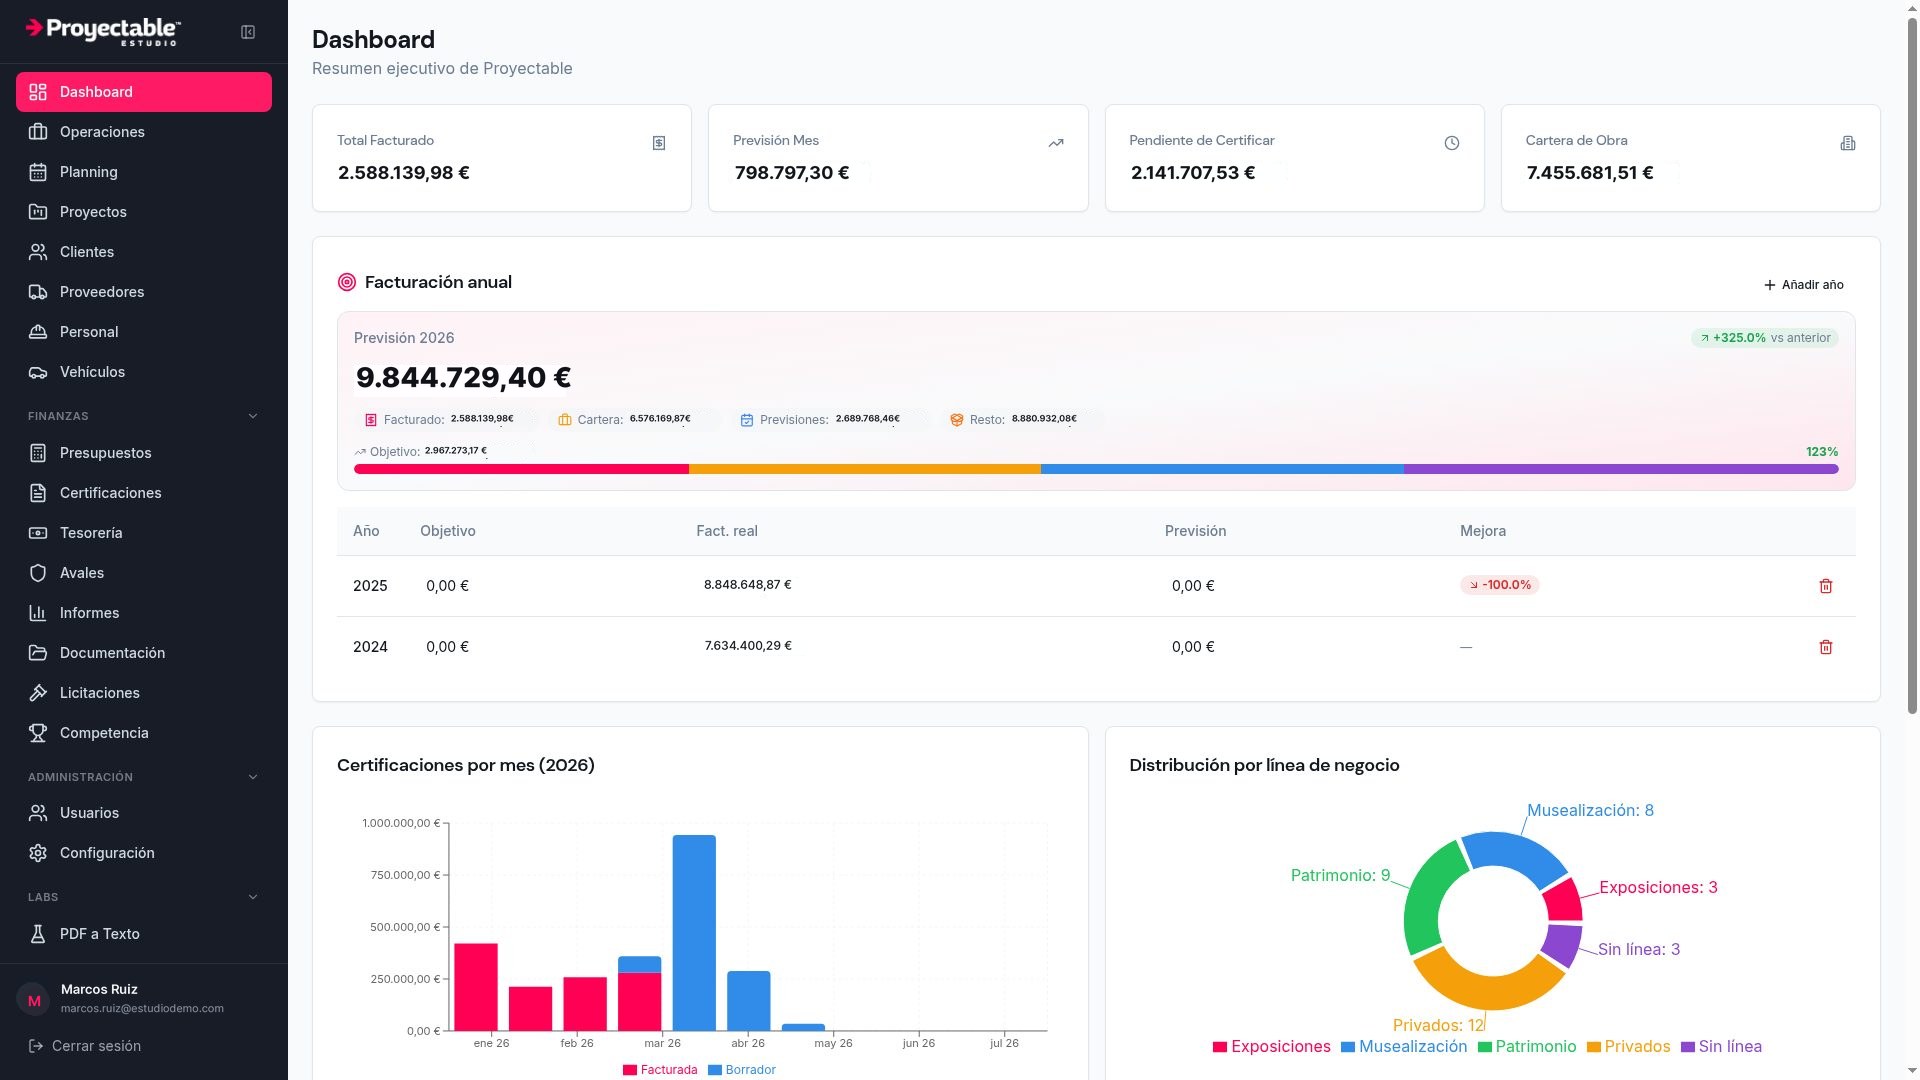The height and width of the screenshot is (1080, 1920).
Task: Toggle the Musealización legend entry in the donut chart
Action: pos(1404,1047)
